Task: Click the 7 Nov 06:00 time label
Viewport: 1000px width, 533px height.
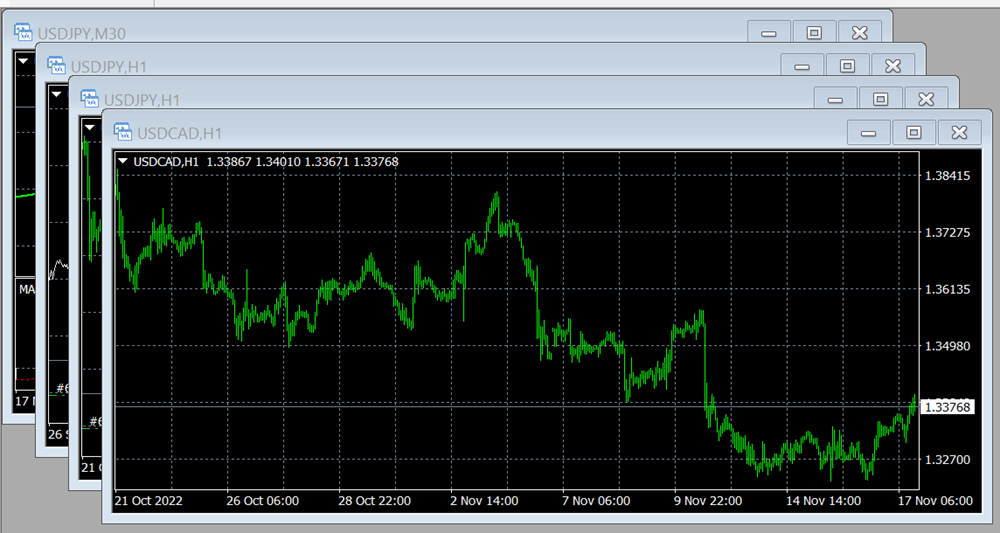Action: (596, 500)
